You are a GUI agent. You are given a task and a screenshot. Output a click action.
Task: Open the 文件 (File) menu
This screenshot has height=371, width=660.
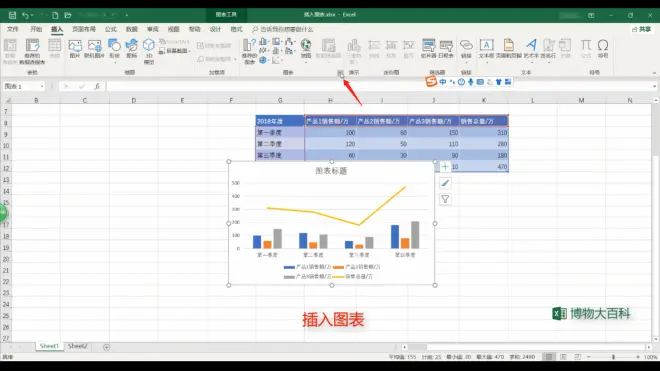13,29
